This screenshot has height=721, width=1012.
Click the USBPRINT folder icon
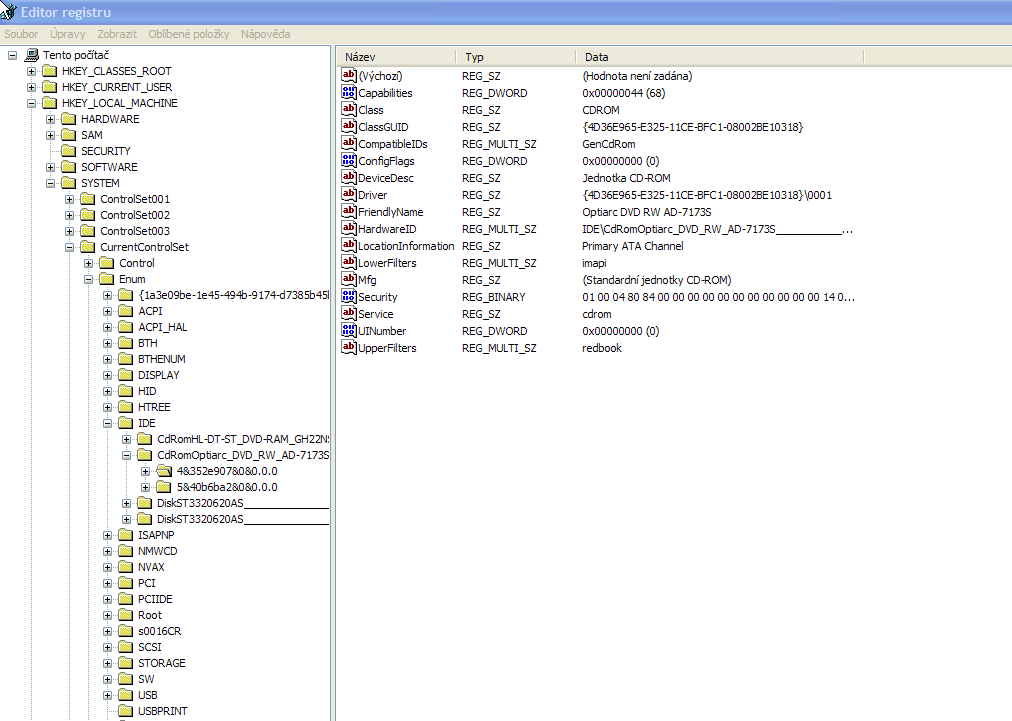(126, 711)
